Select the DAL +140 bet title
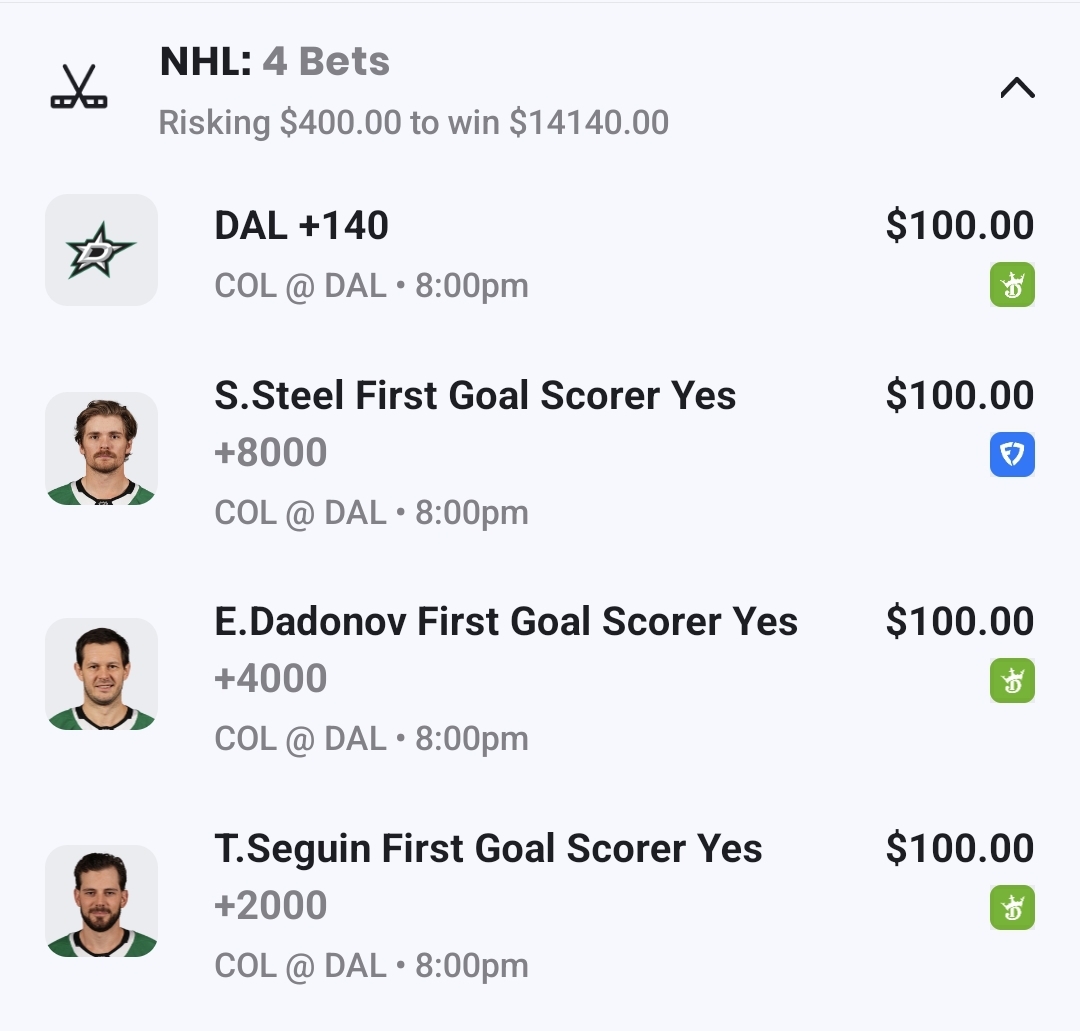 (x=301, y=226)
